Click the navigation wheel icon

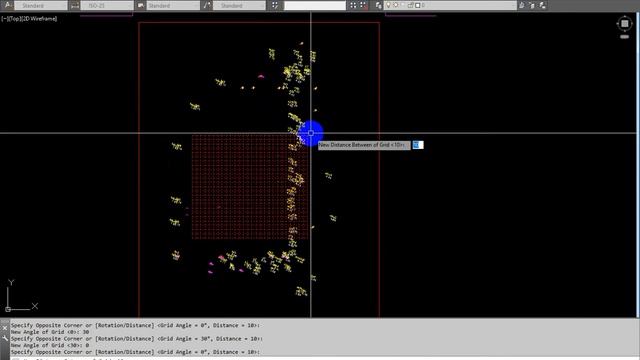tap(624, 24)
